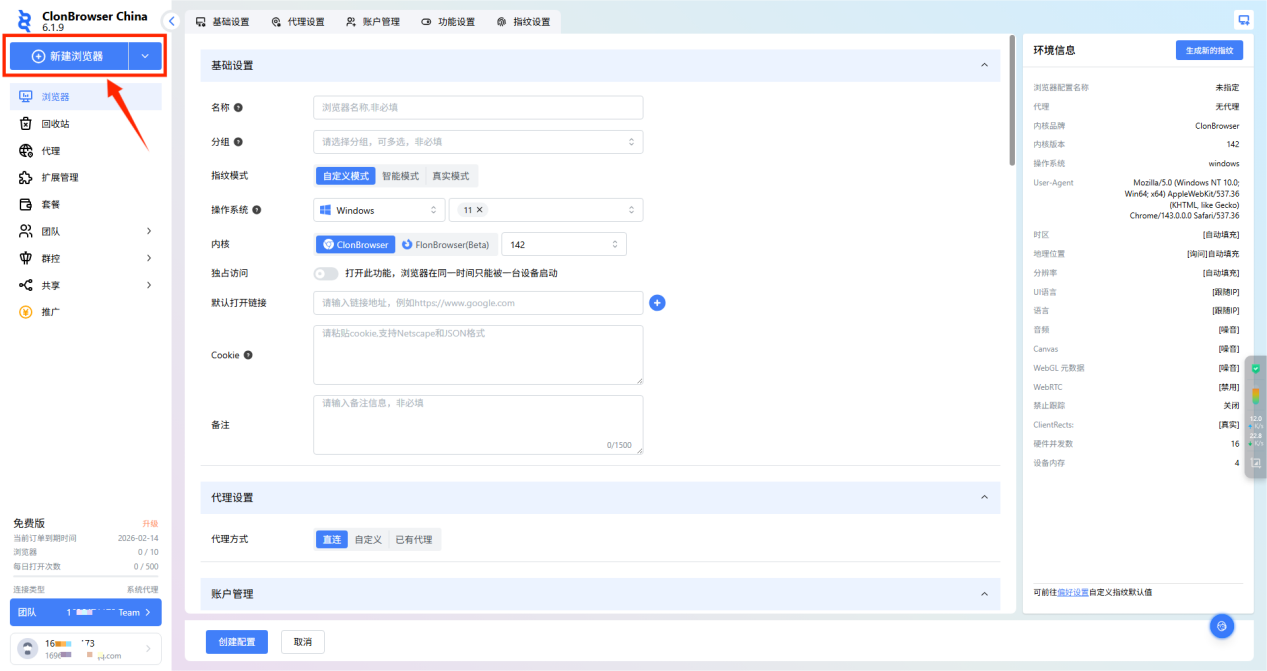Open the Proxy (代理) globe icon in sidebar
The height and width of the screenshot is (671, 1267).
coord(26,151)
